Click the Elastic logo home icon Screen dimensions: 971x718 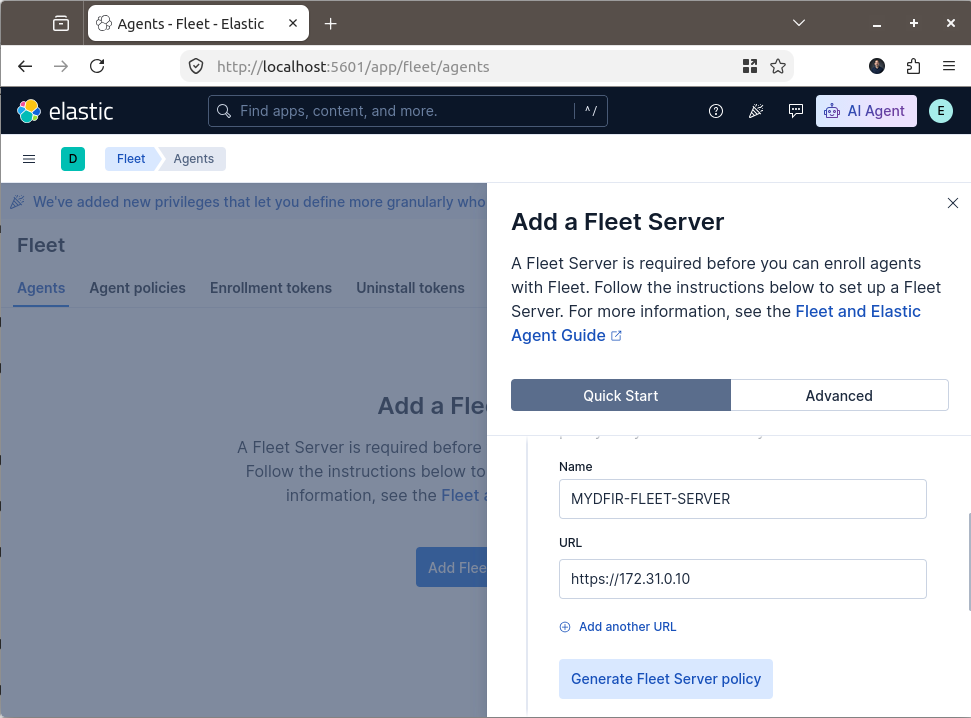[x=28, y=112]
